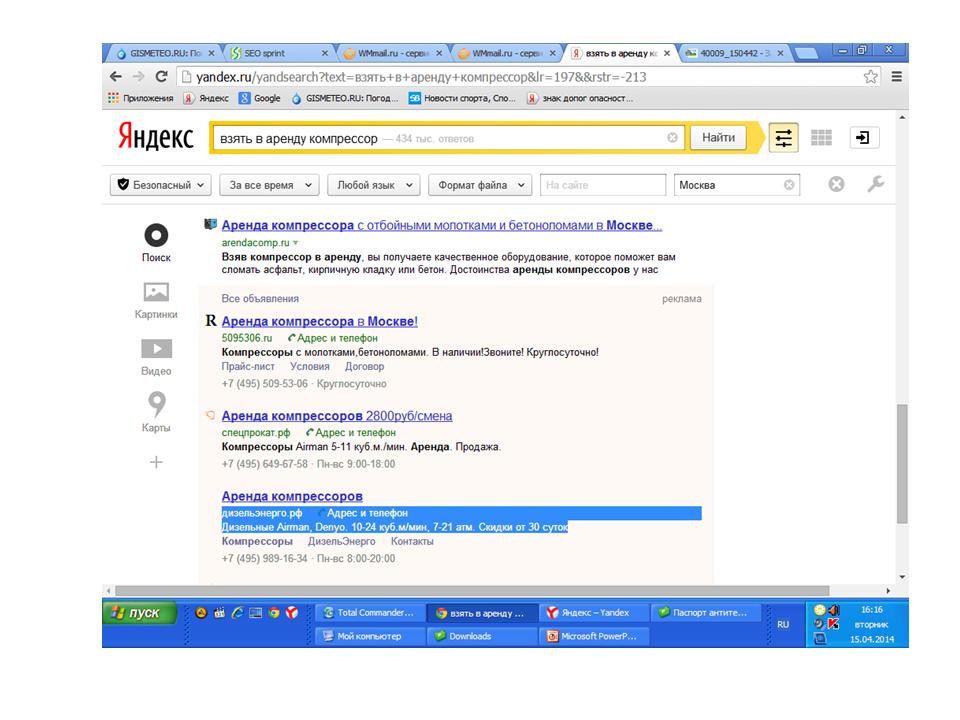The image size is (960, 720).
Task: Open the Приложения apps shortcut
Action: [x=141, y=98]
